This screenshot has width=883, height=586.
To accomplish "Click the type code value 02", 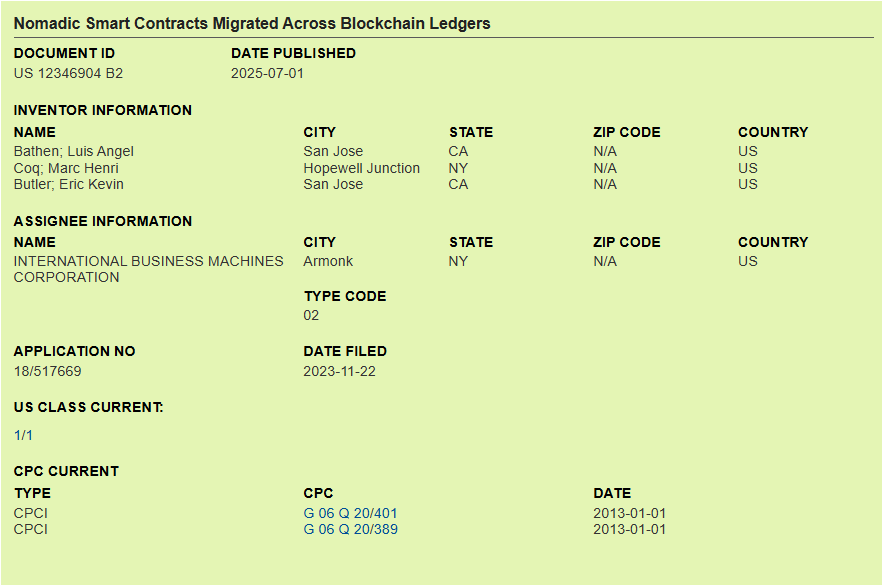I will click(311, 315).
